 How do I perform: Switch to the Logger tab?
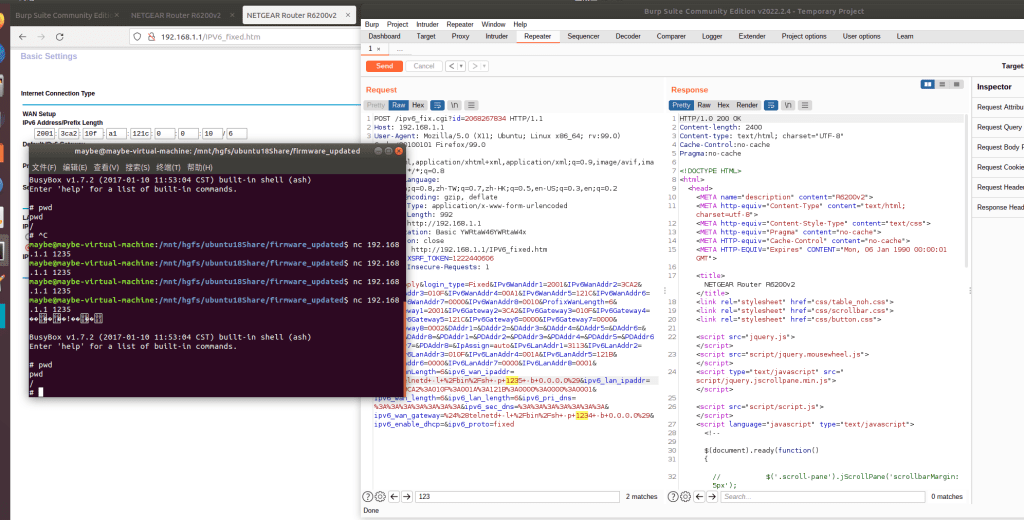coord(712,37)
